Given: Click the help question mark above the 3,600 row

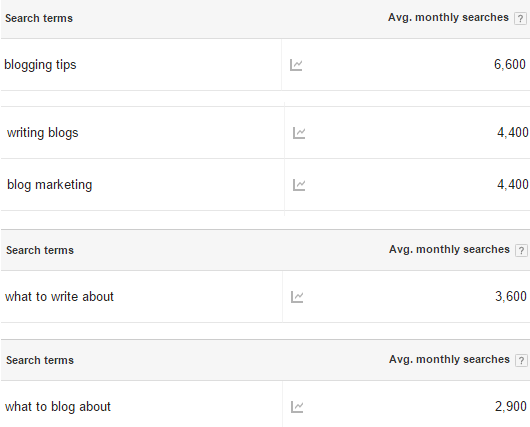Looking at the screenshot, I should pyautogui.click(x=521, y=251).
